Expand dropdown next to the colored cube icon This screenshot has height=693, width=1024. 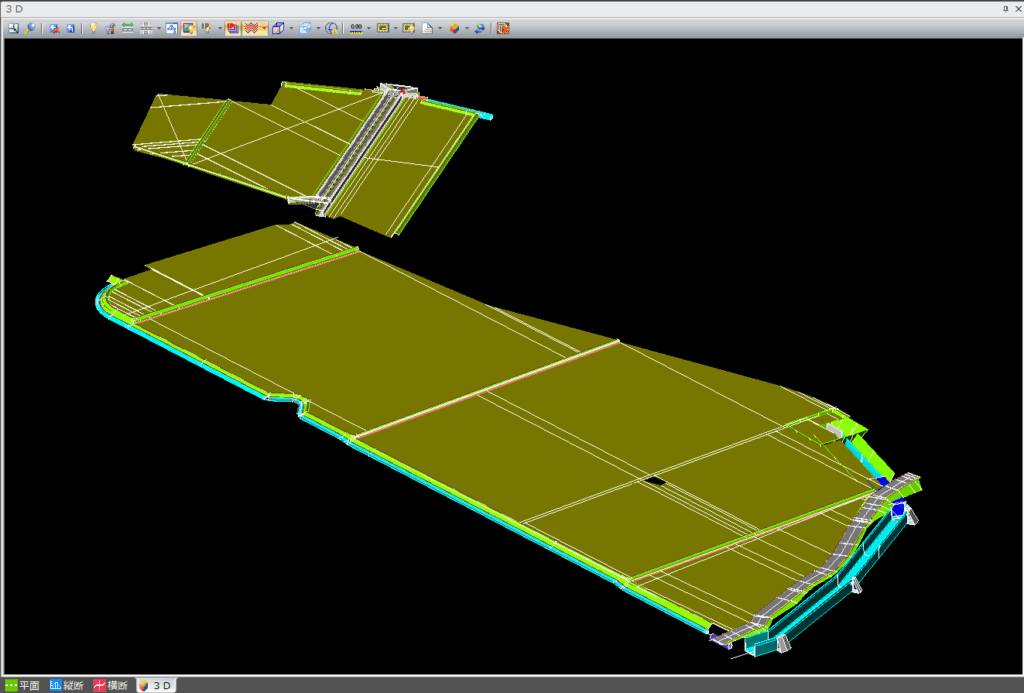coord(466,28)
